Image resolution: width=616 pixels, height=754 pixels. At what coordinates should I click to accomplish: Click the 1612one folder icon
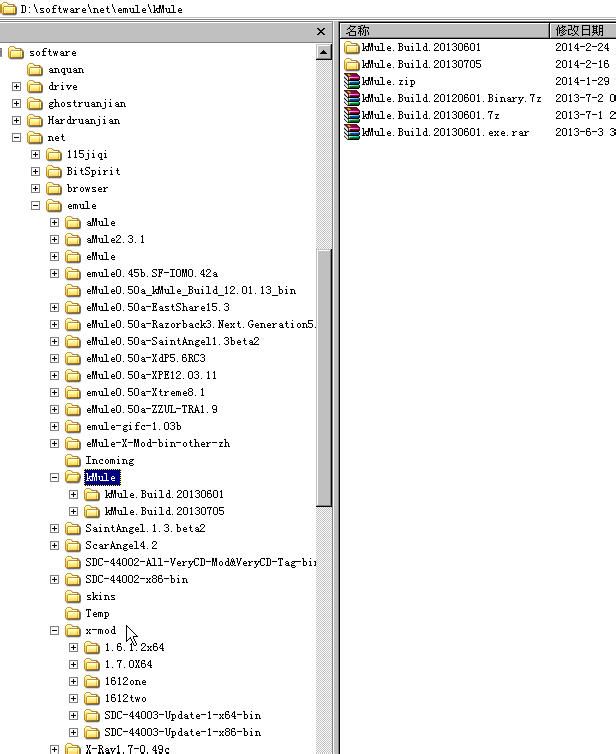click(92, 681)
